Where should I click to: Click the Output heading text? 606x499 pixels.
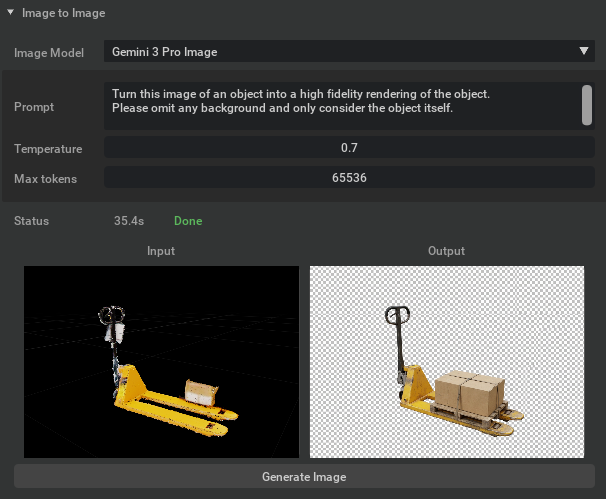pyautogui.click(x=446, y=251)
